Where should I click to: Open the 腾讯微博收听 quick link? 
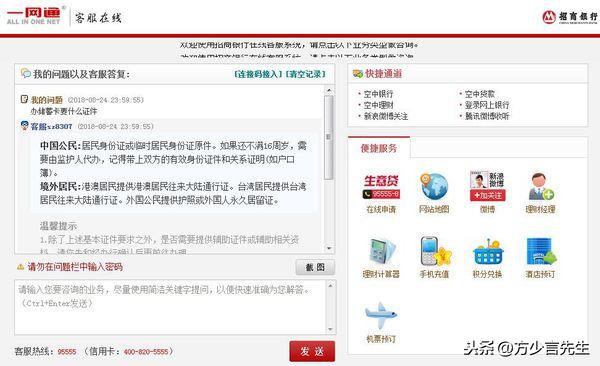[487, 116]
